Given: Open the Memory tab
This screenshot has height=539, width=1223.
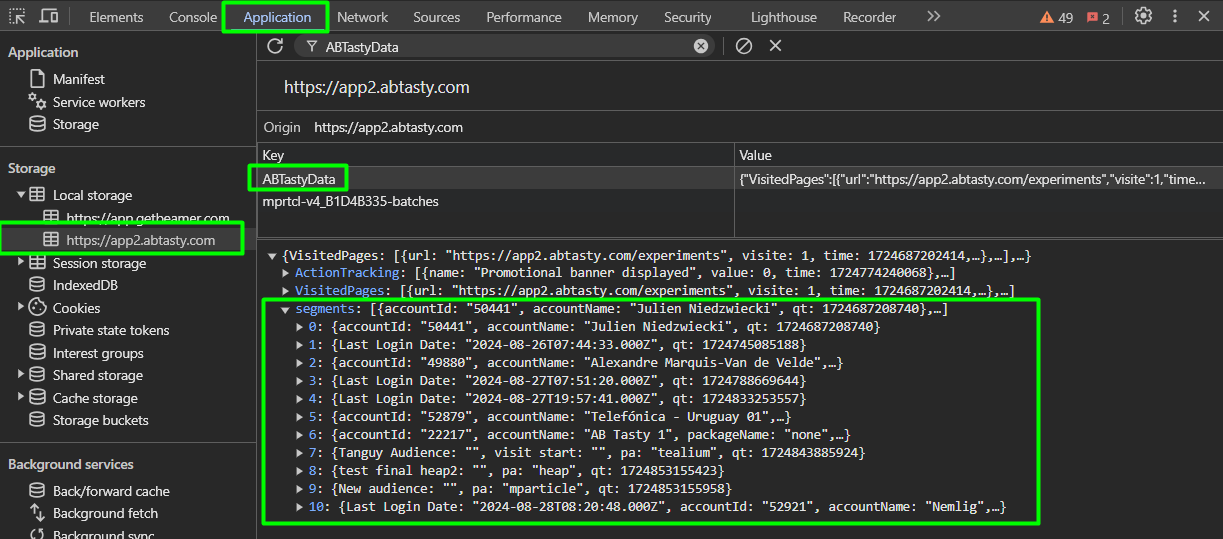Looking at the screenshot, I should pyautogui.click(x=613, y=17).
